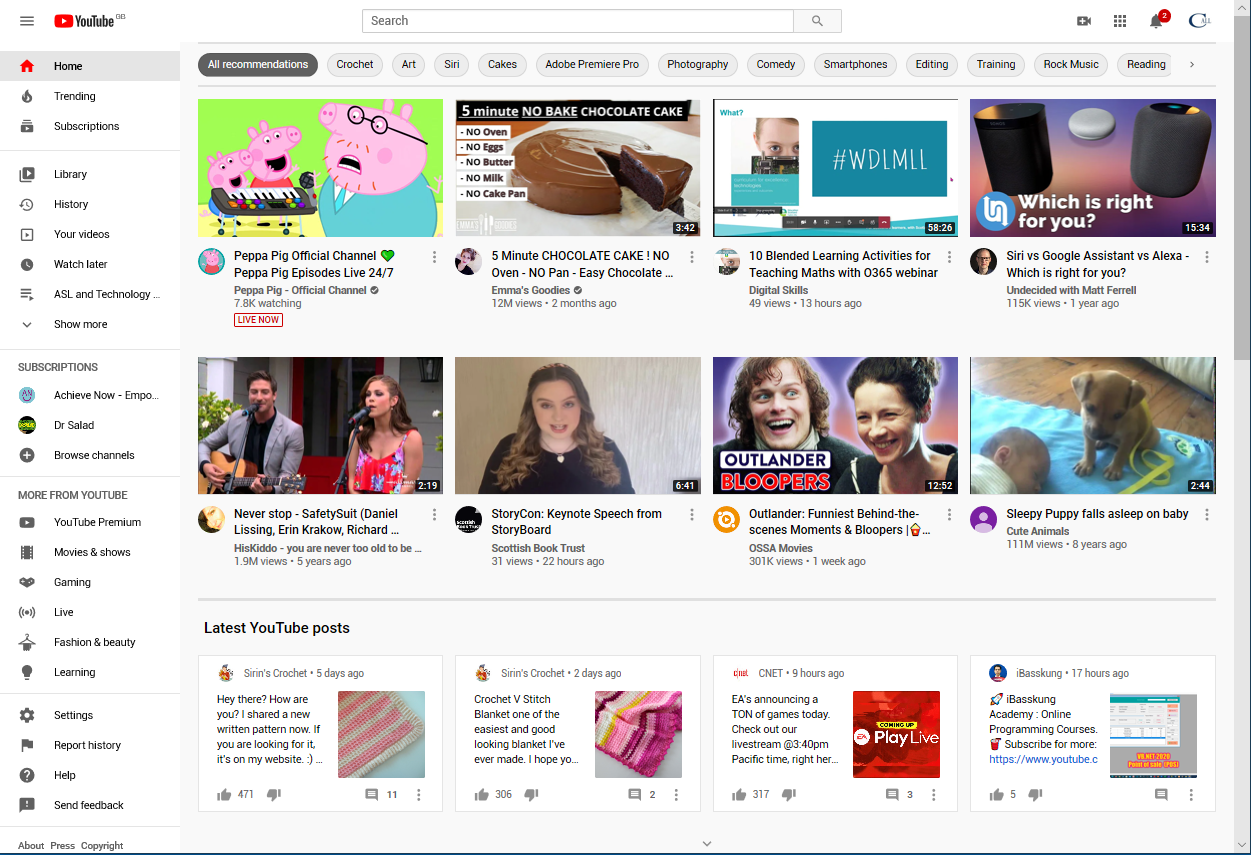Open the Digital Skills channel link
The height and width of the screenshot is (855, 1251).
[x=778, y=290]
